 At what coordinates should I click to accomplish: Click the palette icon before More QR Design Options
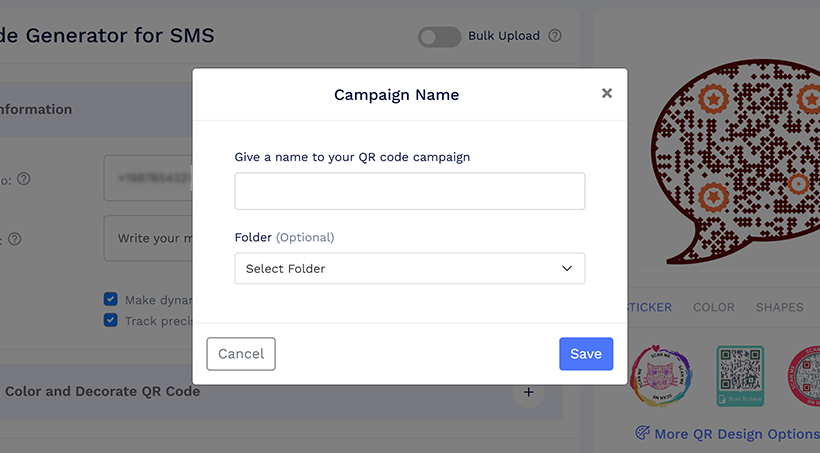(642, 434)
